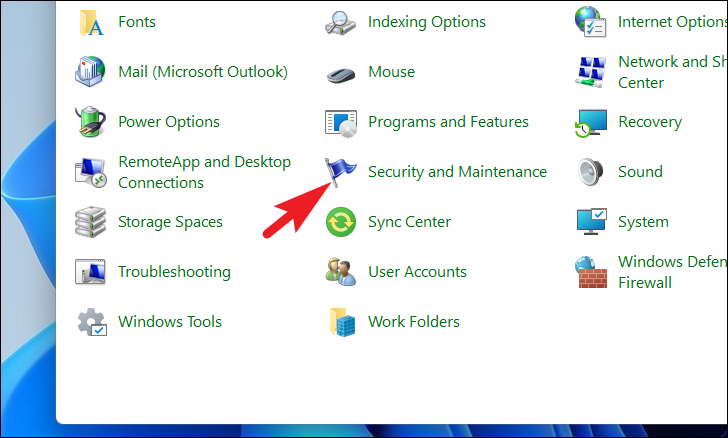Open Storage Spaces link

[170, 222]
